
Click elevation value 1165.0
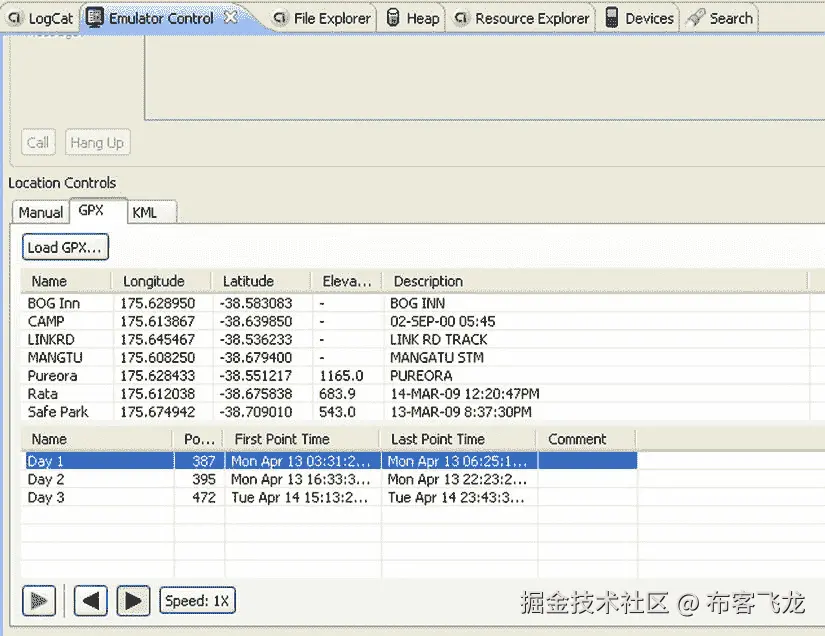coord(341,376)
